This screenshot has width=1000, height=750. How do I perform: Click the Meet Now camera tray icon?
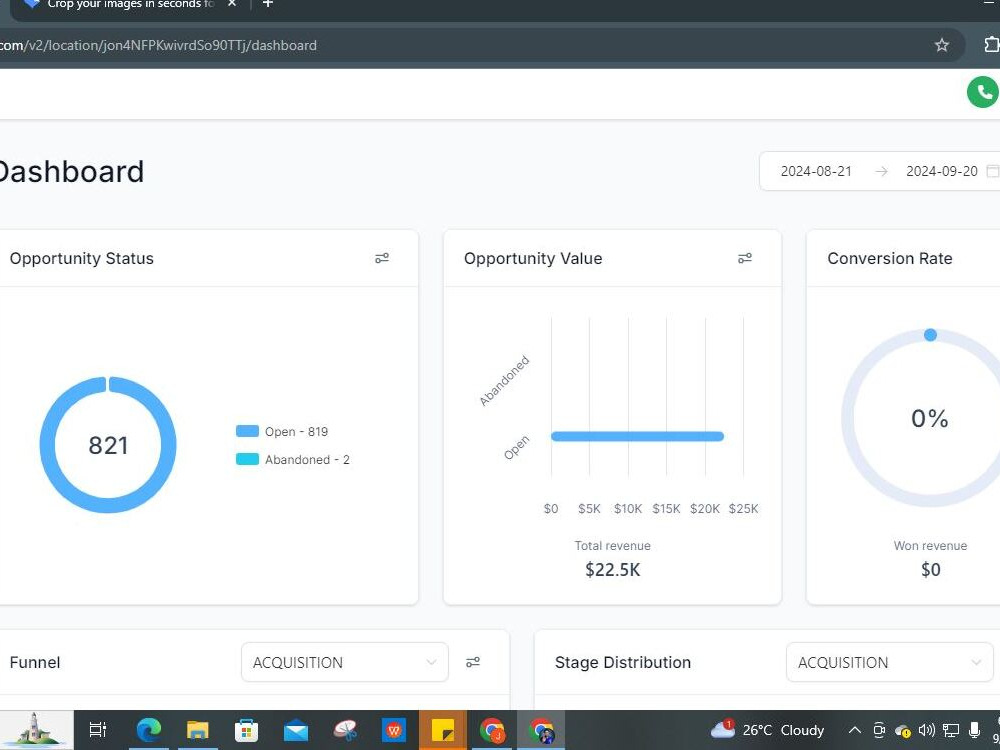click(879, 730)
